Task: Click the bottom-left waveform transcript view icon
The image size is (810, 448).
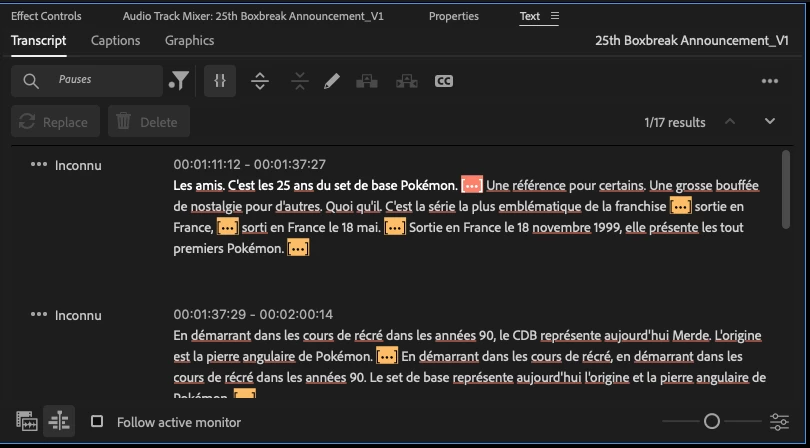Action: (x=27, y=422)
